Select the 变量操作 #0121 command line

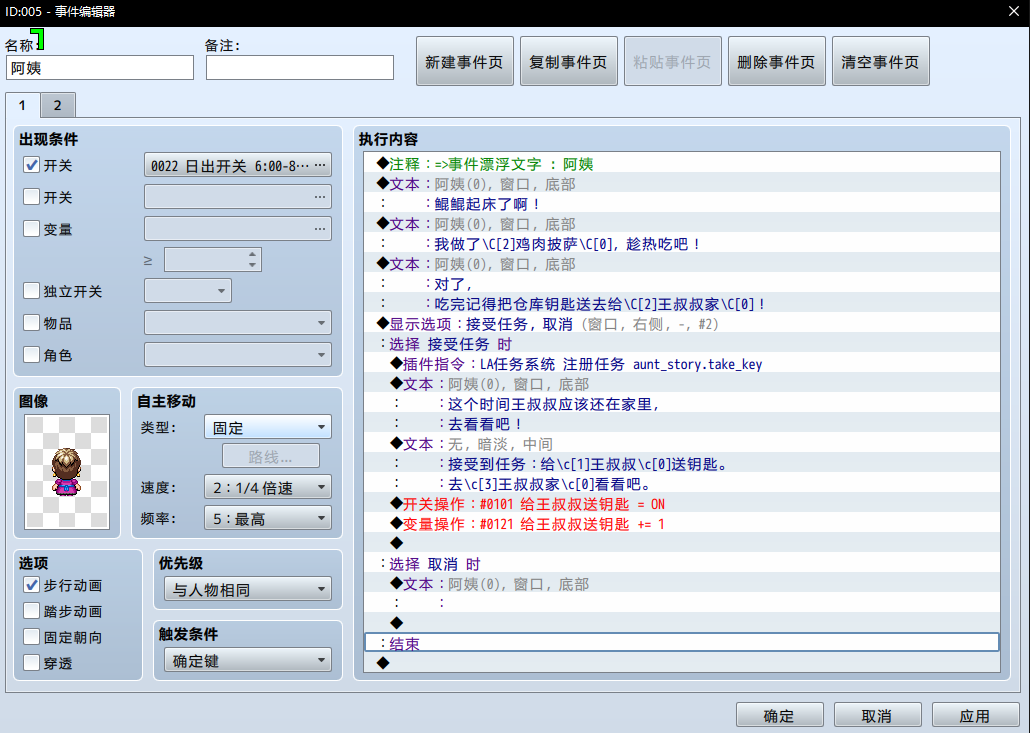pyautogui.click(x=682, y=524)
